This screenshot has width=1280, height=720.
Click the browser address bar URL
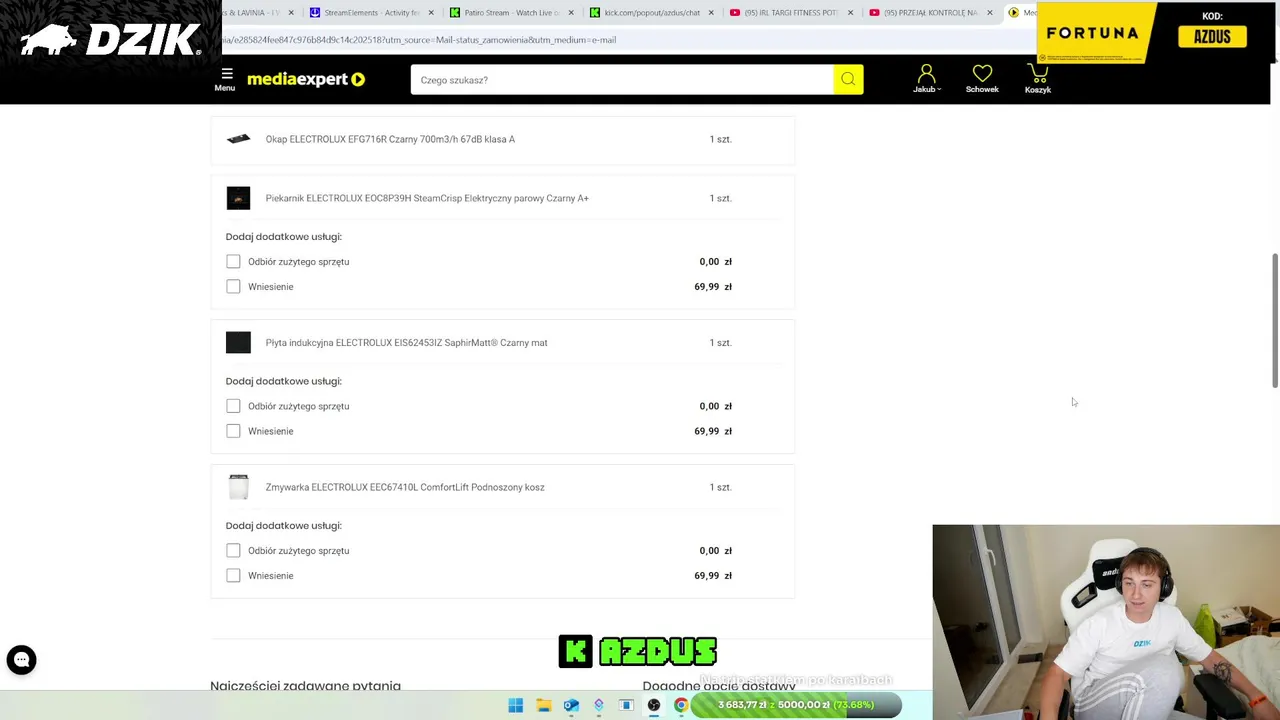420,40
